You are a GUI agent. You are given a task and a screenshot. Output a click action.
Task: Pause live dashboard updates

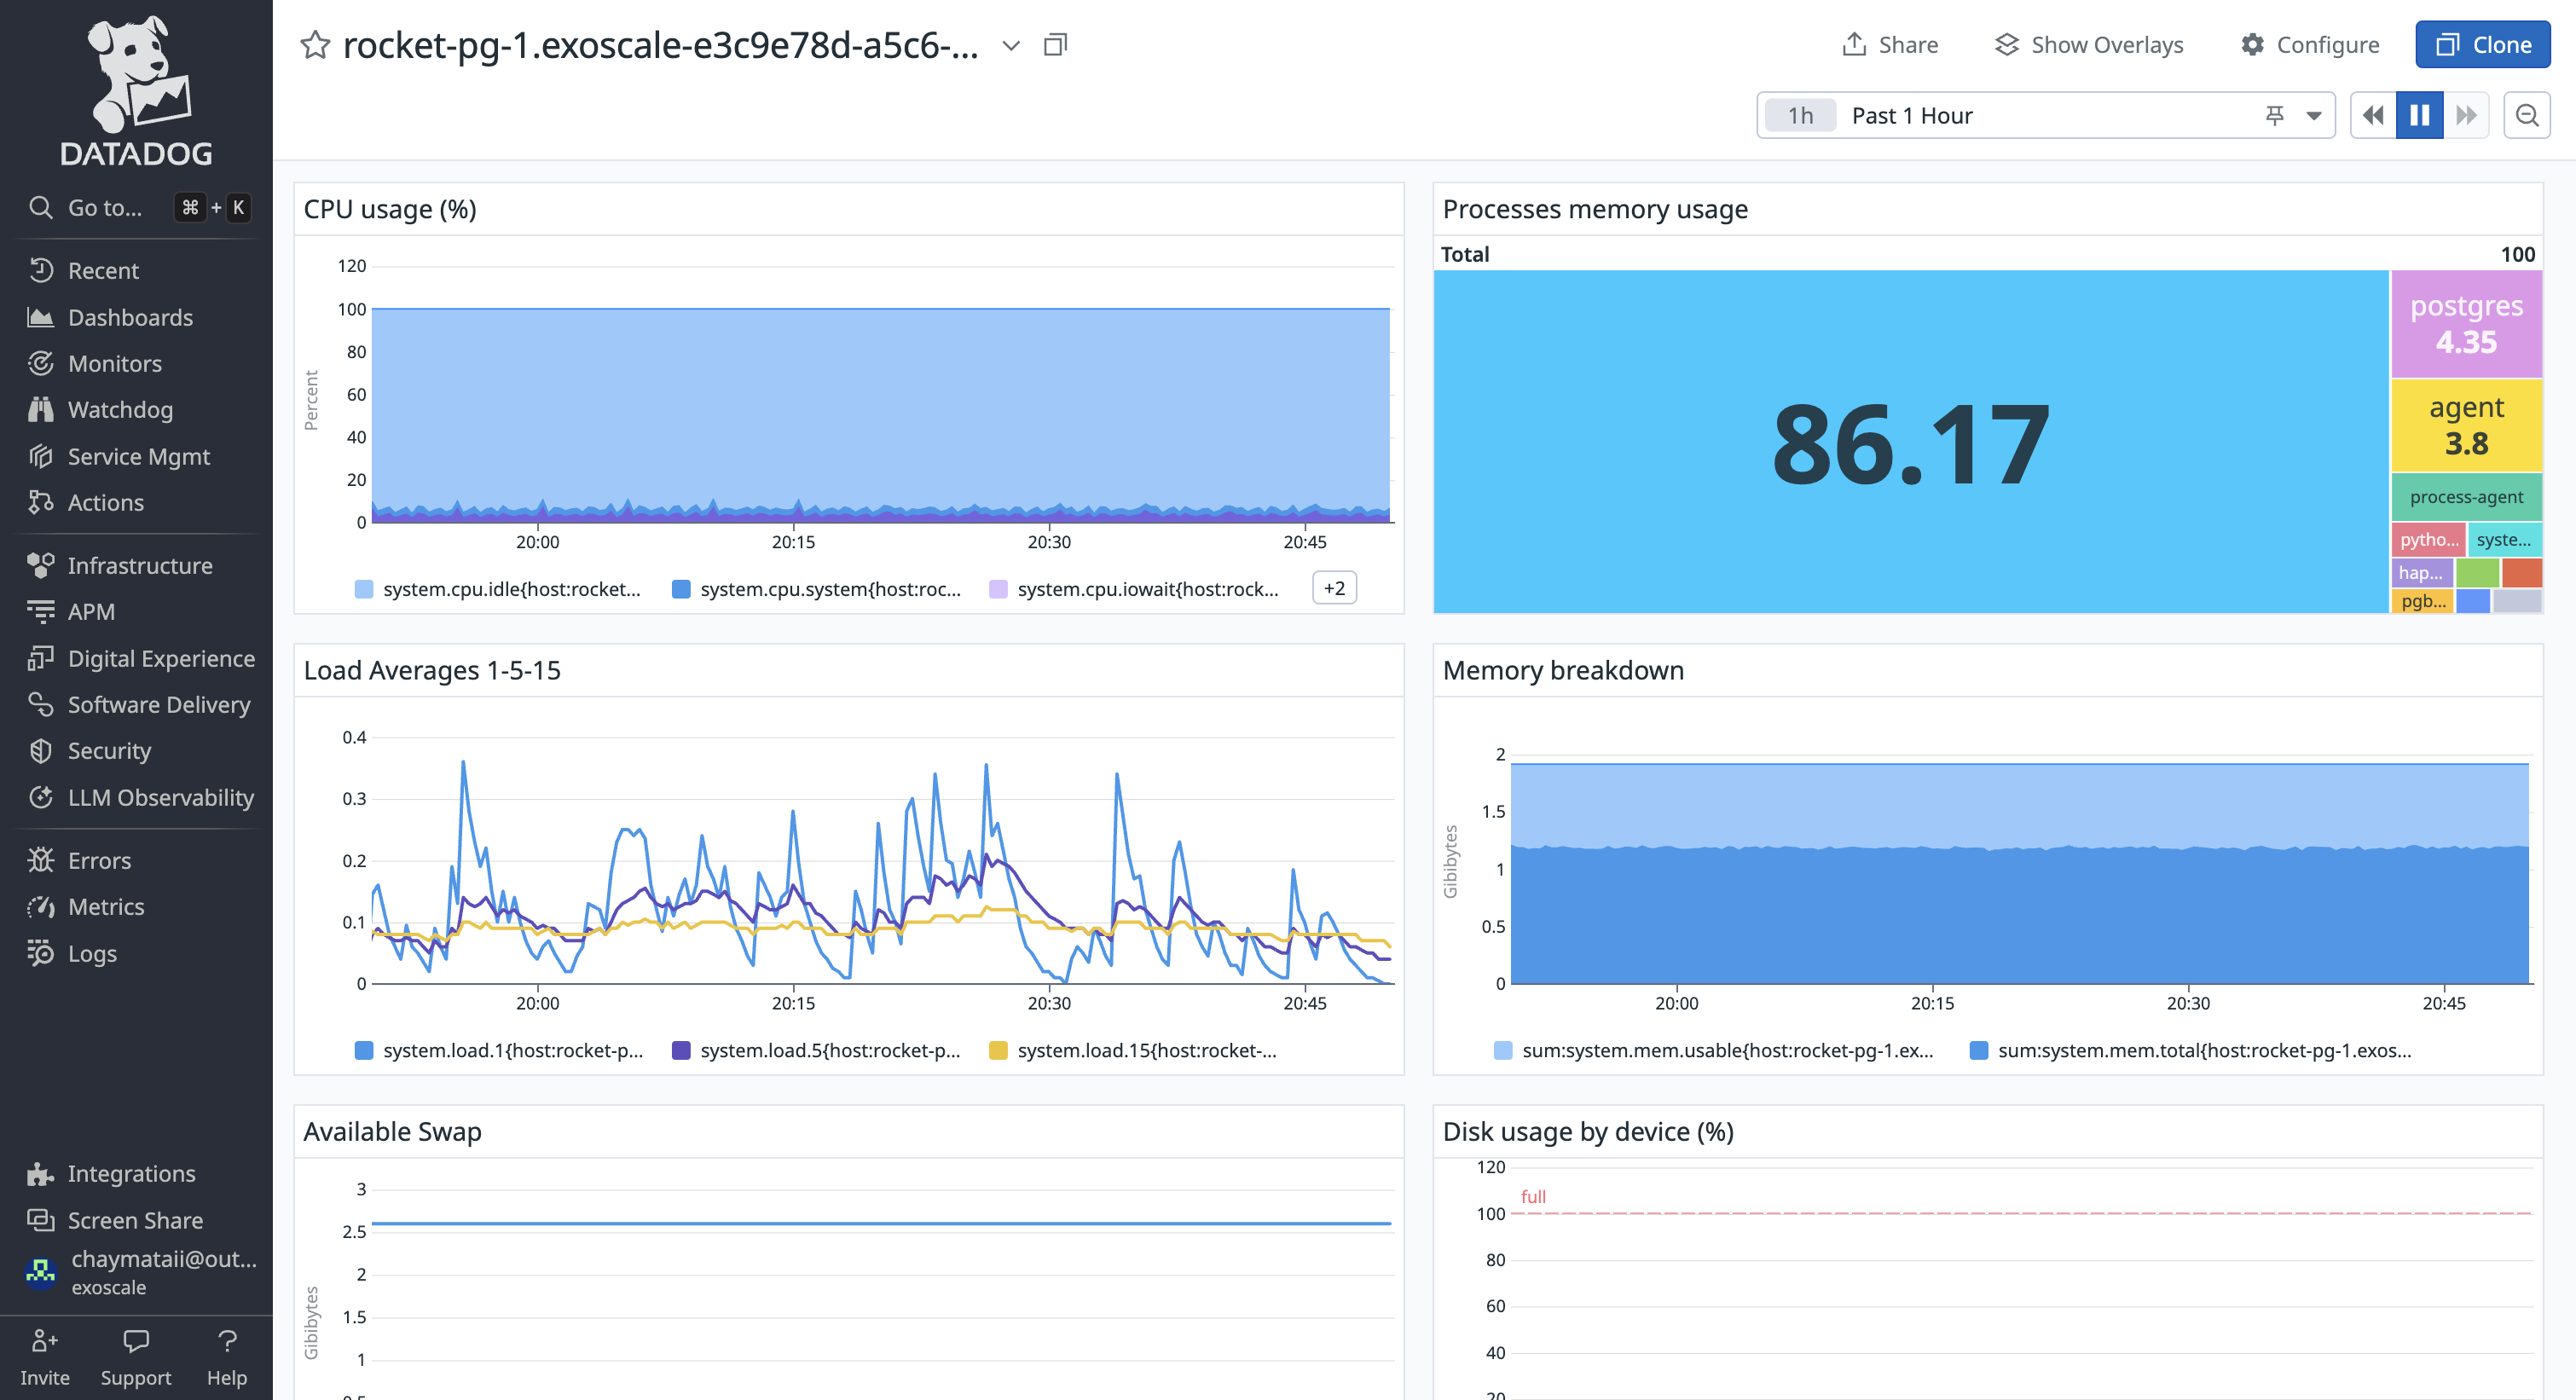coord(2419,115)
